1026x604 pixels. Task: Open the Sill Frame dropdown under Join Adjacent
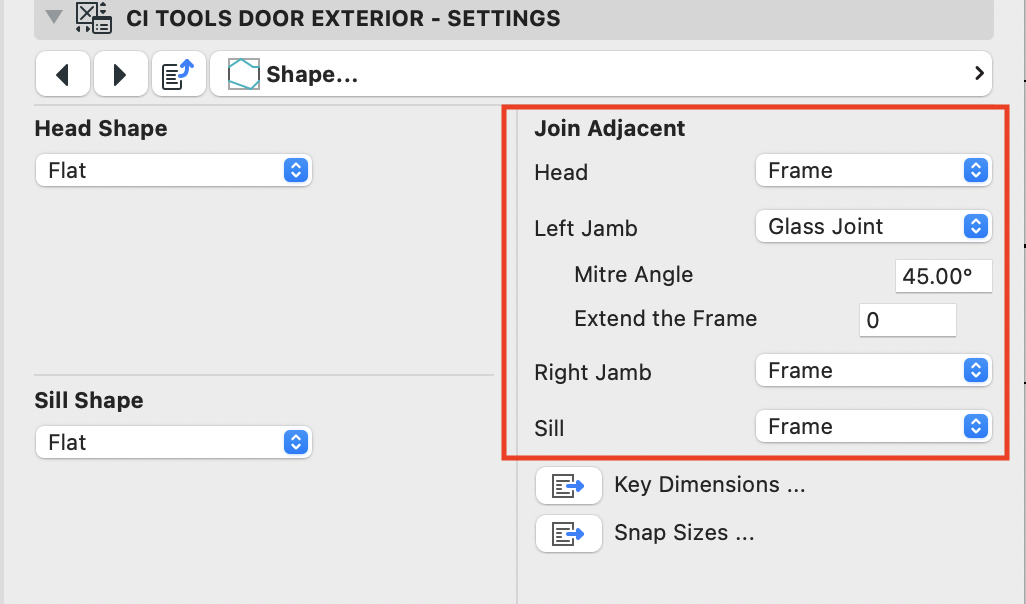pos(873,426)
